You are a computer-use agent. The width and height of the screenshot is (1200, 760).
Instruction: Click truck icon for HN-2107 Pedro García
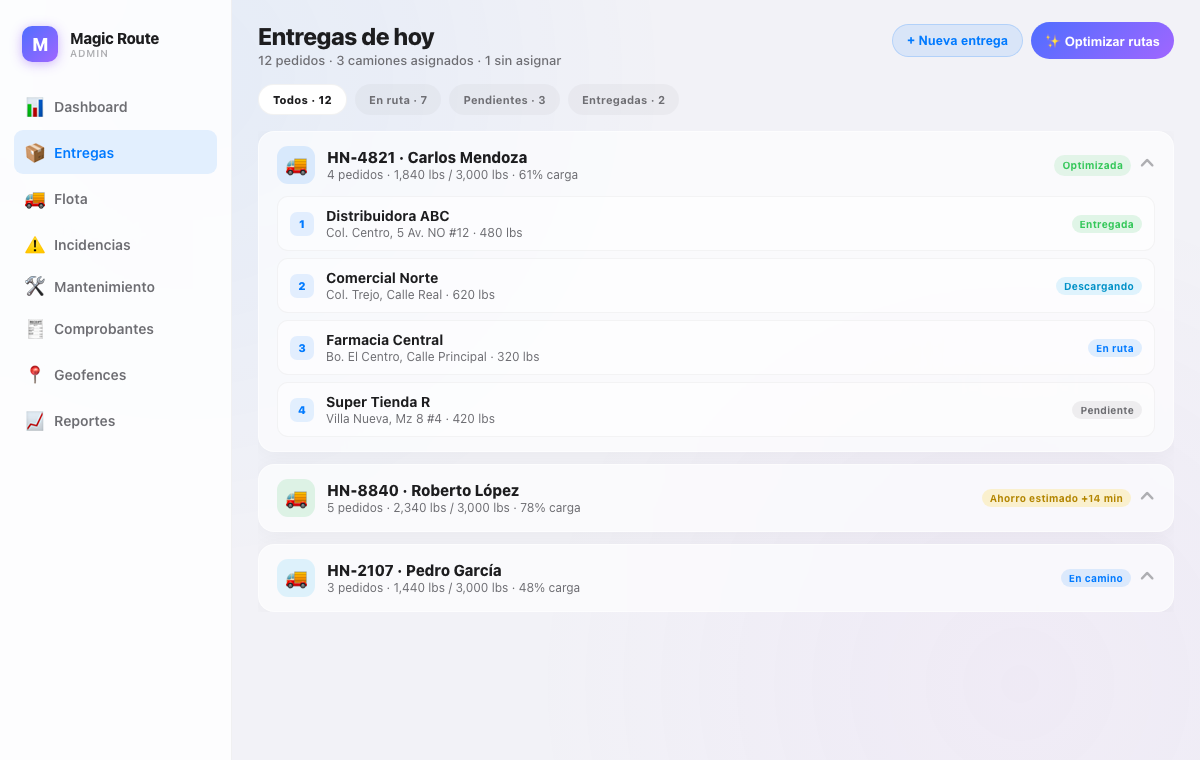(296, 578)
